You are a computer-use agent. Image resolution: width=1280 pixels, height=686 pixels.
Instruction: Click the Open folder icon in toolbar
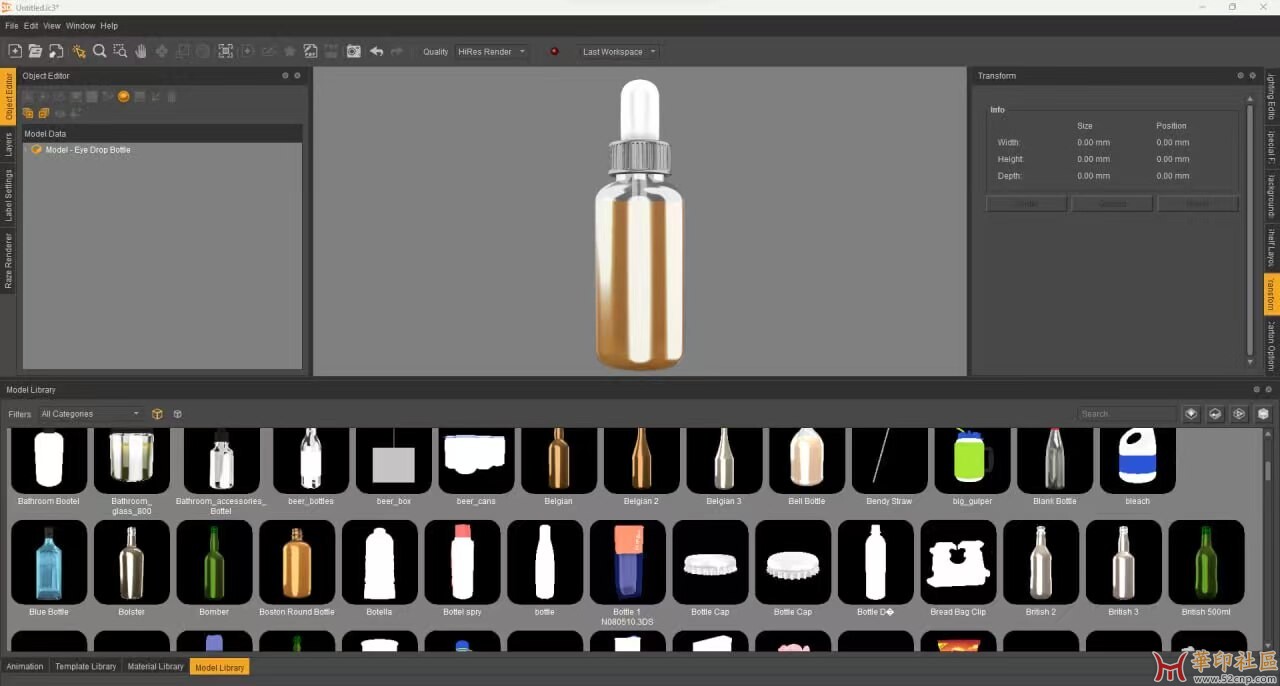pyautogui.click(x=35, y=51)
